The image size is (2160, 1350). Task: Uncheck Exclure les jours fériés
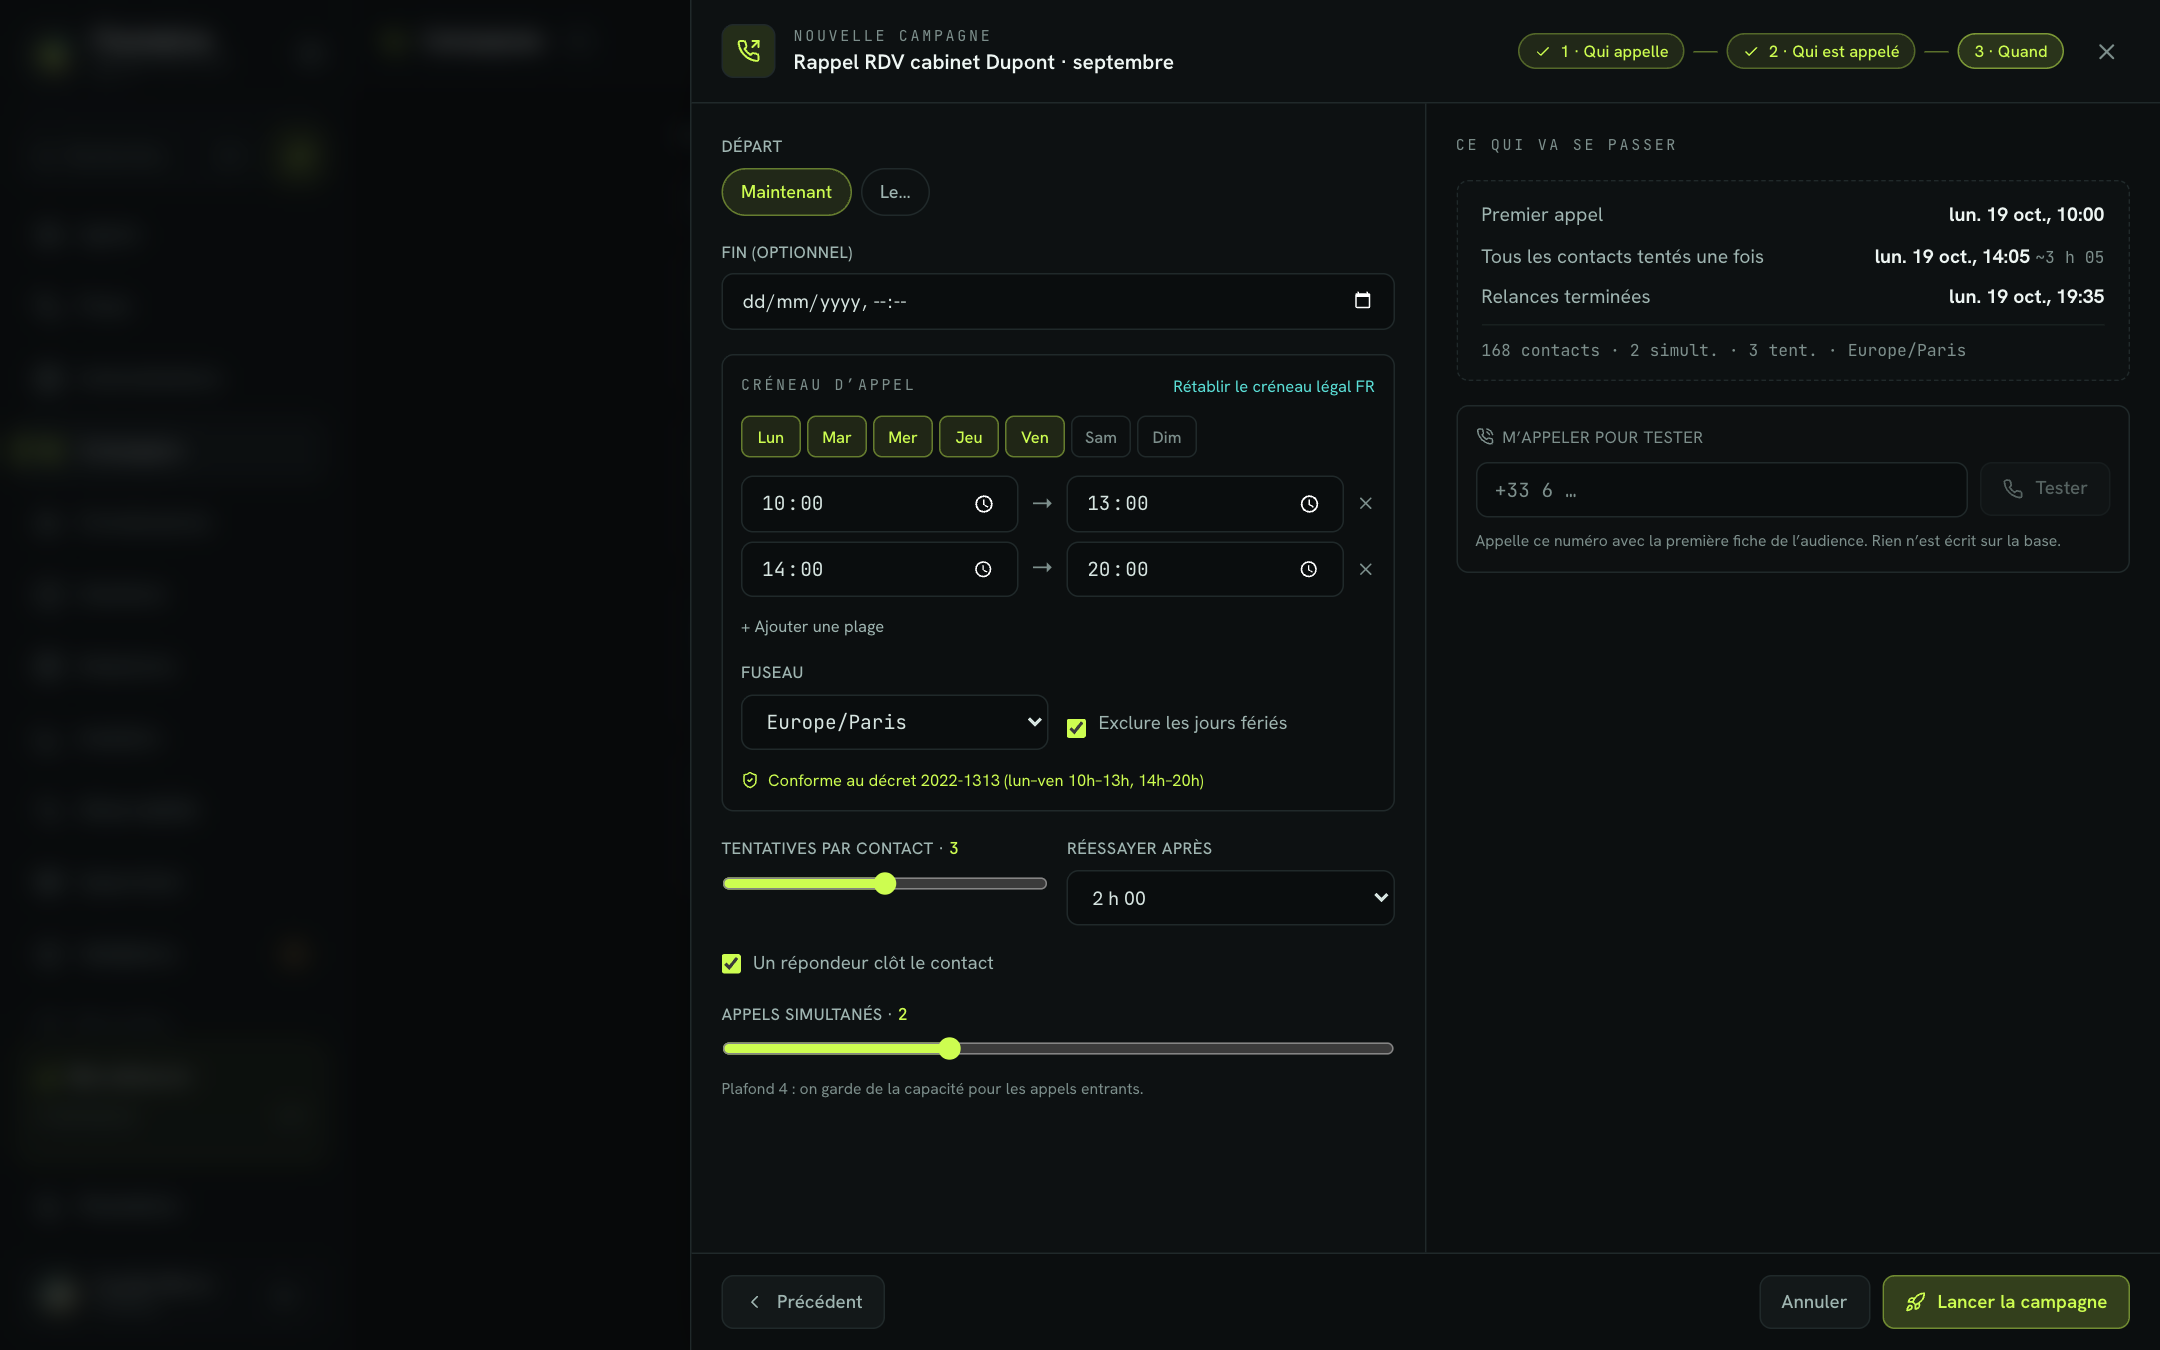(1076, 728)
